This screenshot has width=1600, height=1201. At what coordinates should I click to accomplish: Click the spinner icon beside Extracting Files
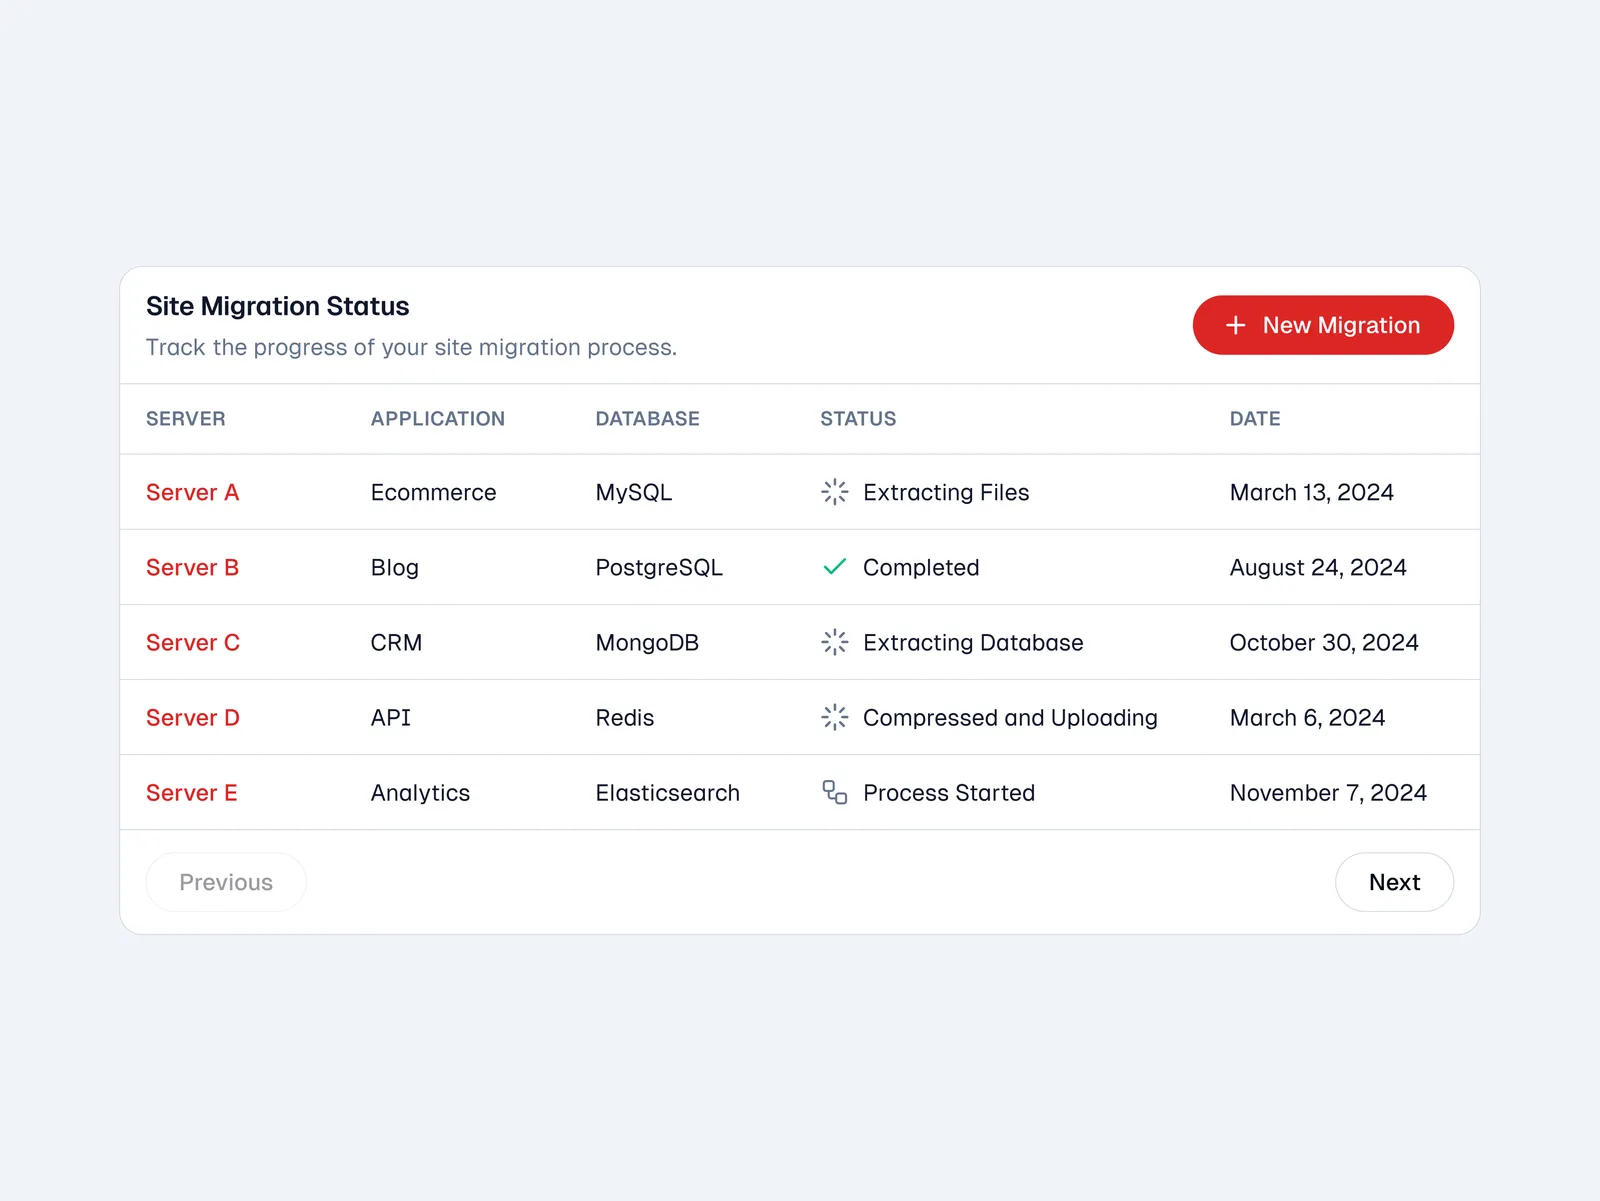pyautogui.click(x=834, y=492)
